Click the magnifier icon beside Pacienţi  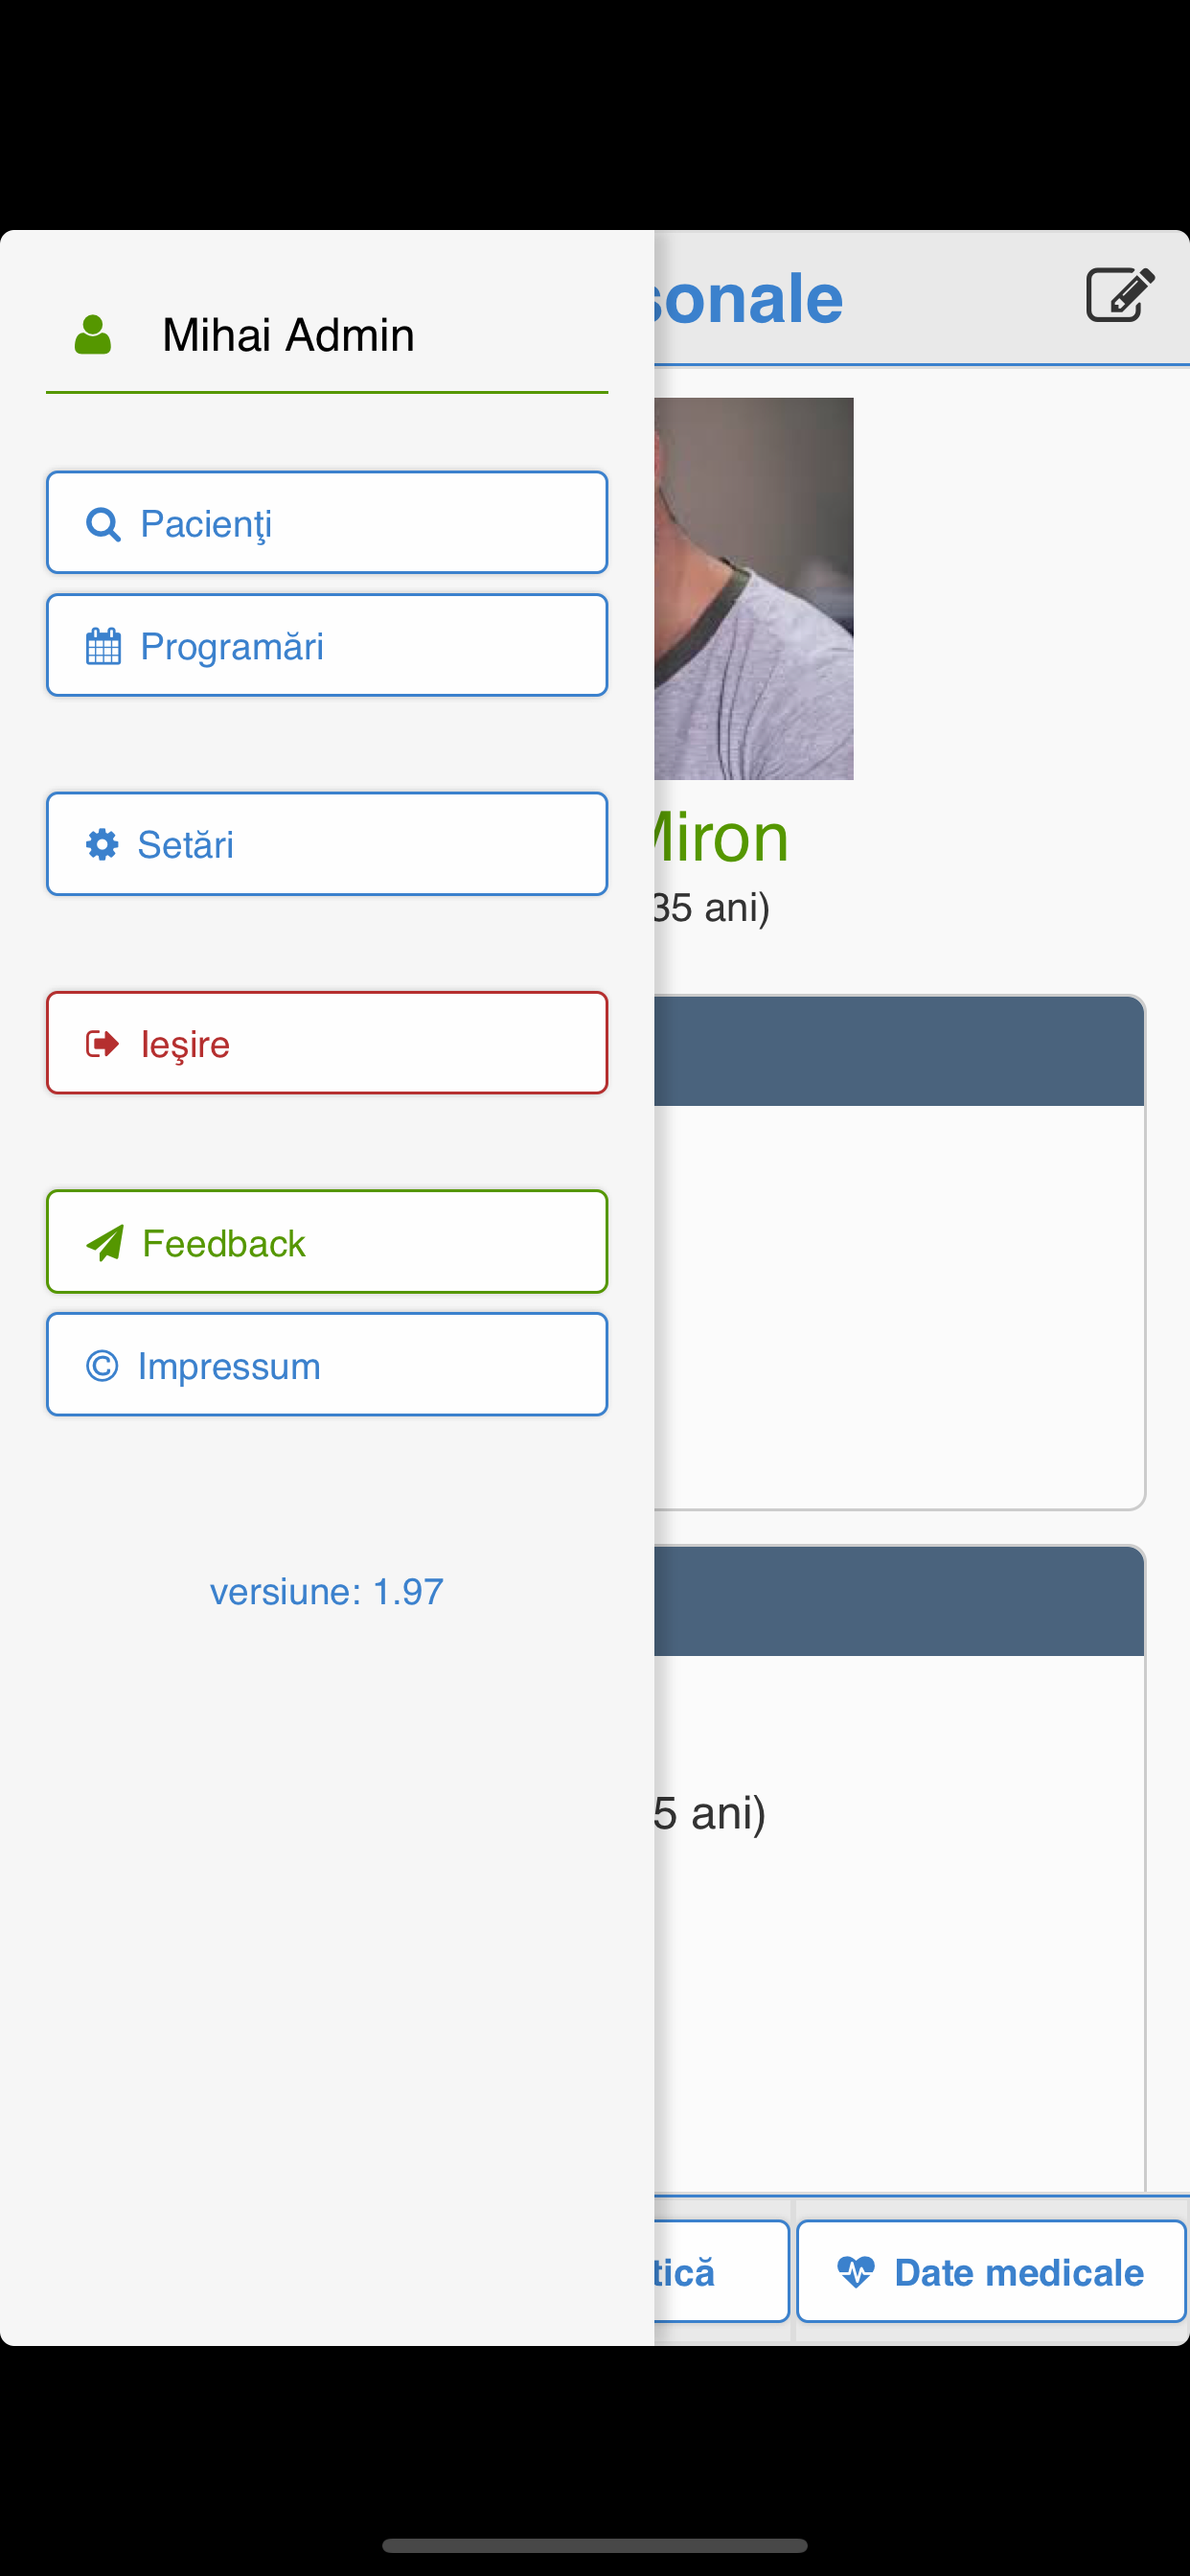(103, 524)
